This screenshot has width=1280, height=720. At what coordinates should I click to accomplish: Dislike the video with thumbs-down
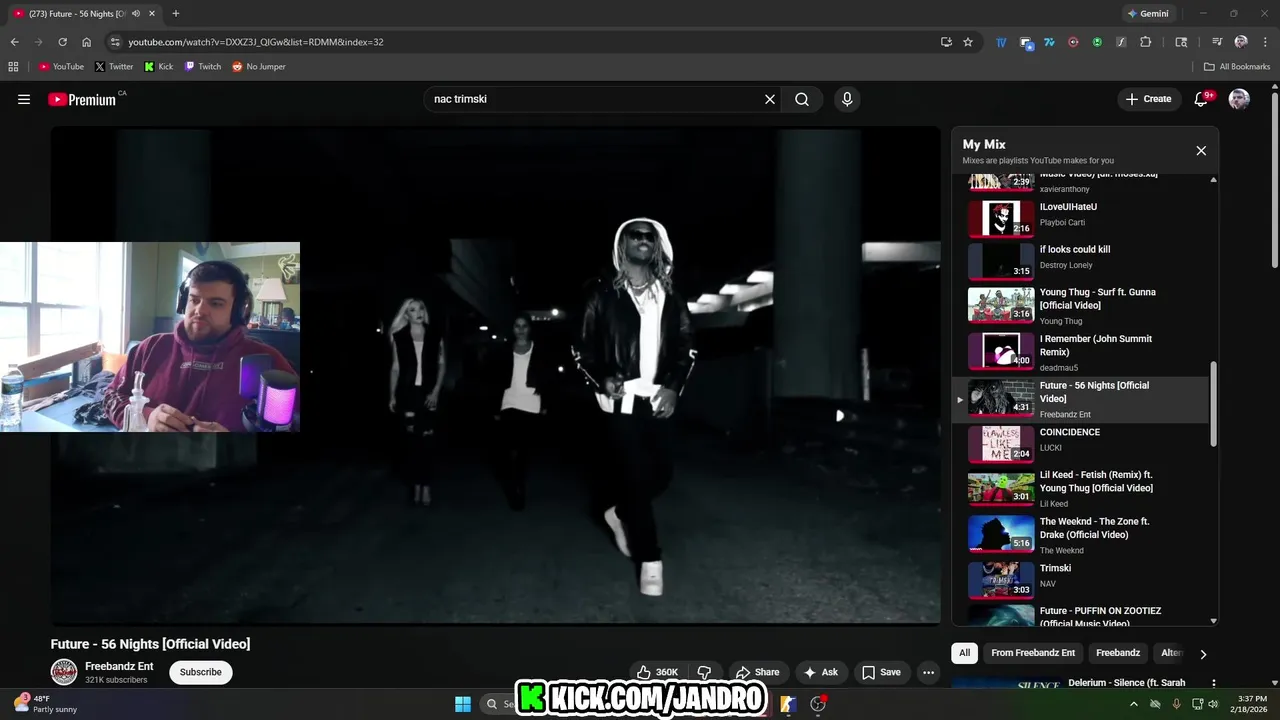pyautogui.click(x=704, y=672)
